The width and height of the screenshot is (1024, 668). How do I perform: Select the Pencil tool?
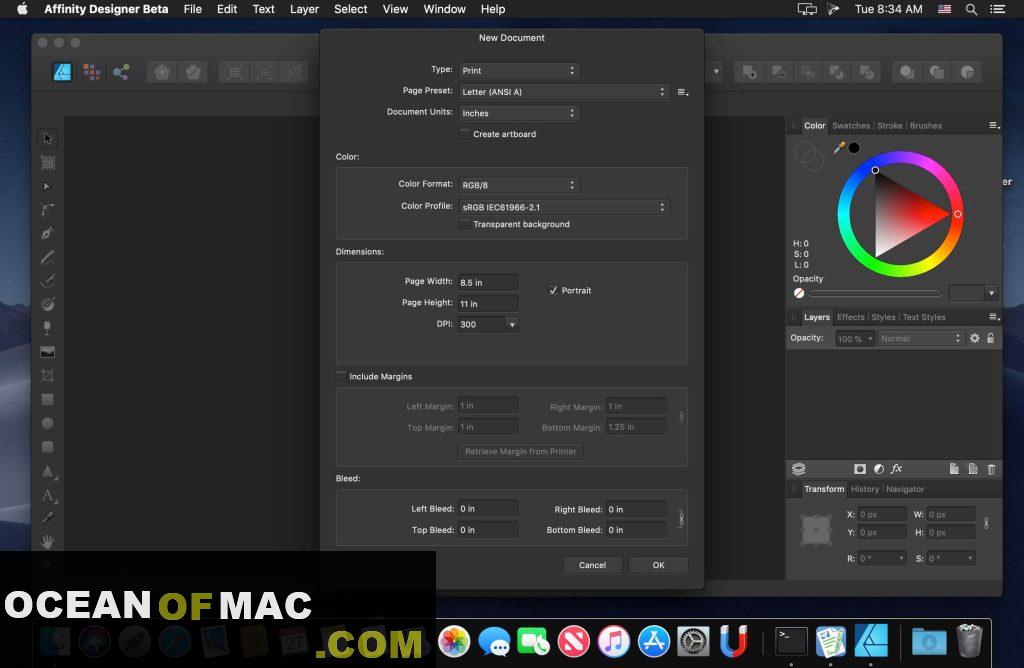[x=47, y=257]
